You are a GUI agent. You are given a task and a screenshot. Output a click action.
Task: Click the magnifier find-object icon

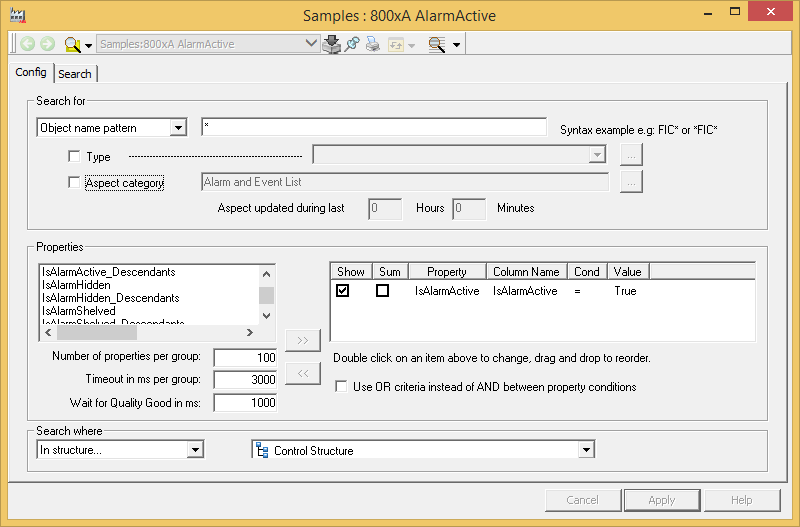click(x=72, y=45)
